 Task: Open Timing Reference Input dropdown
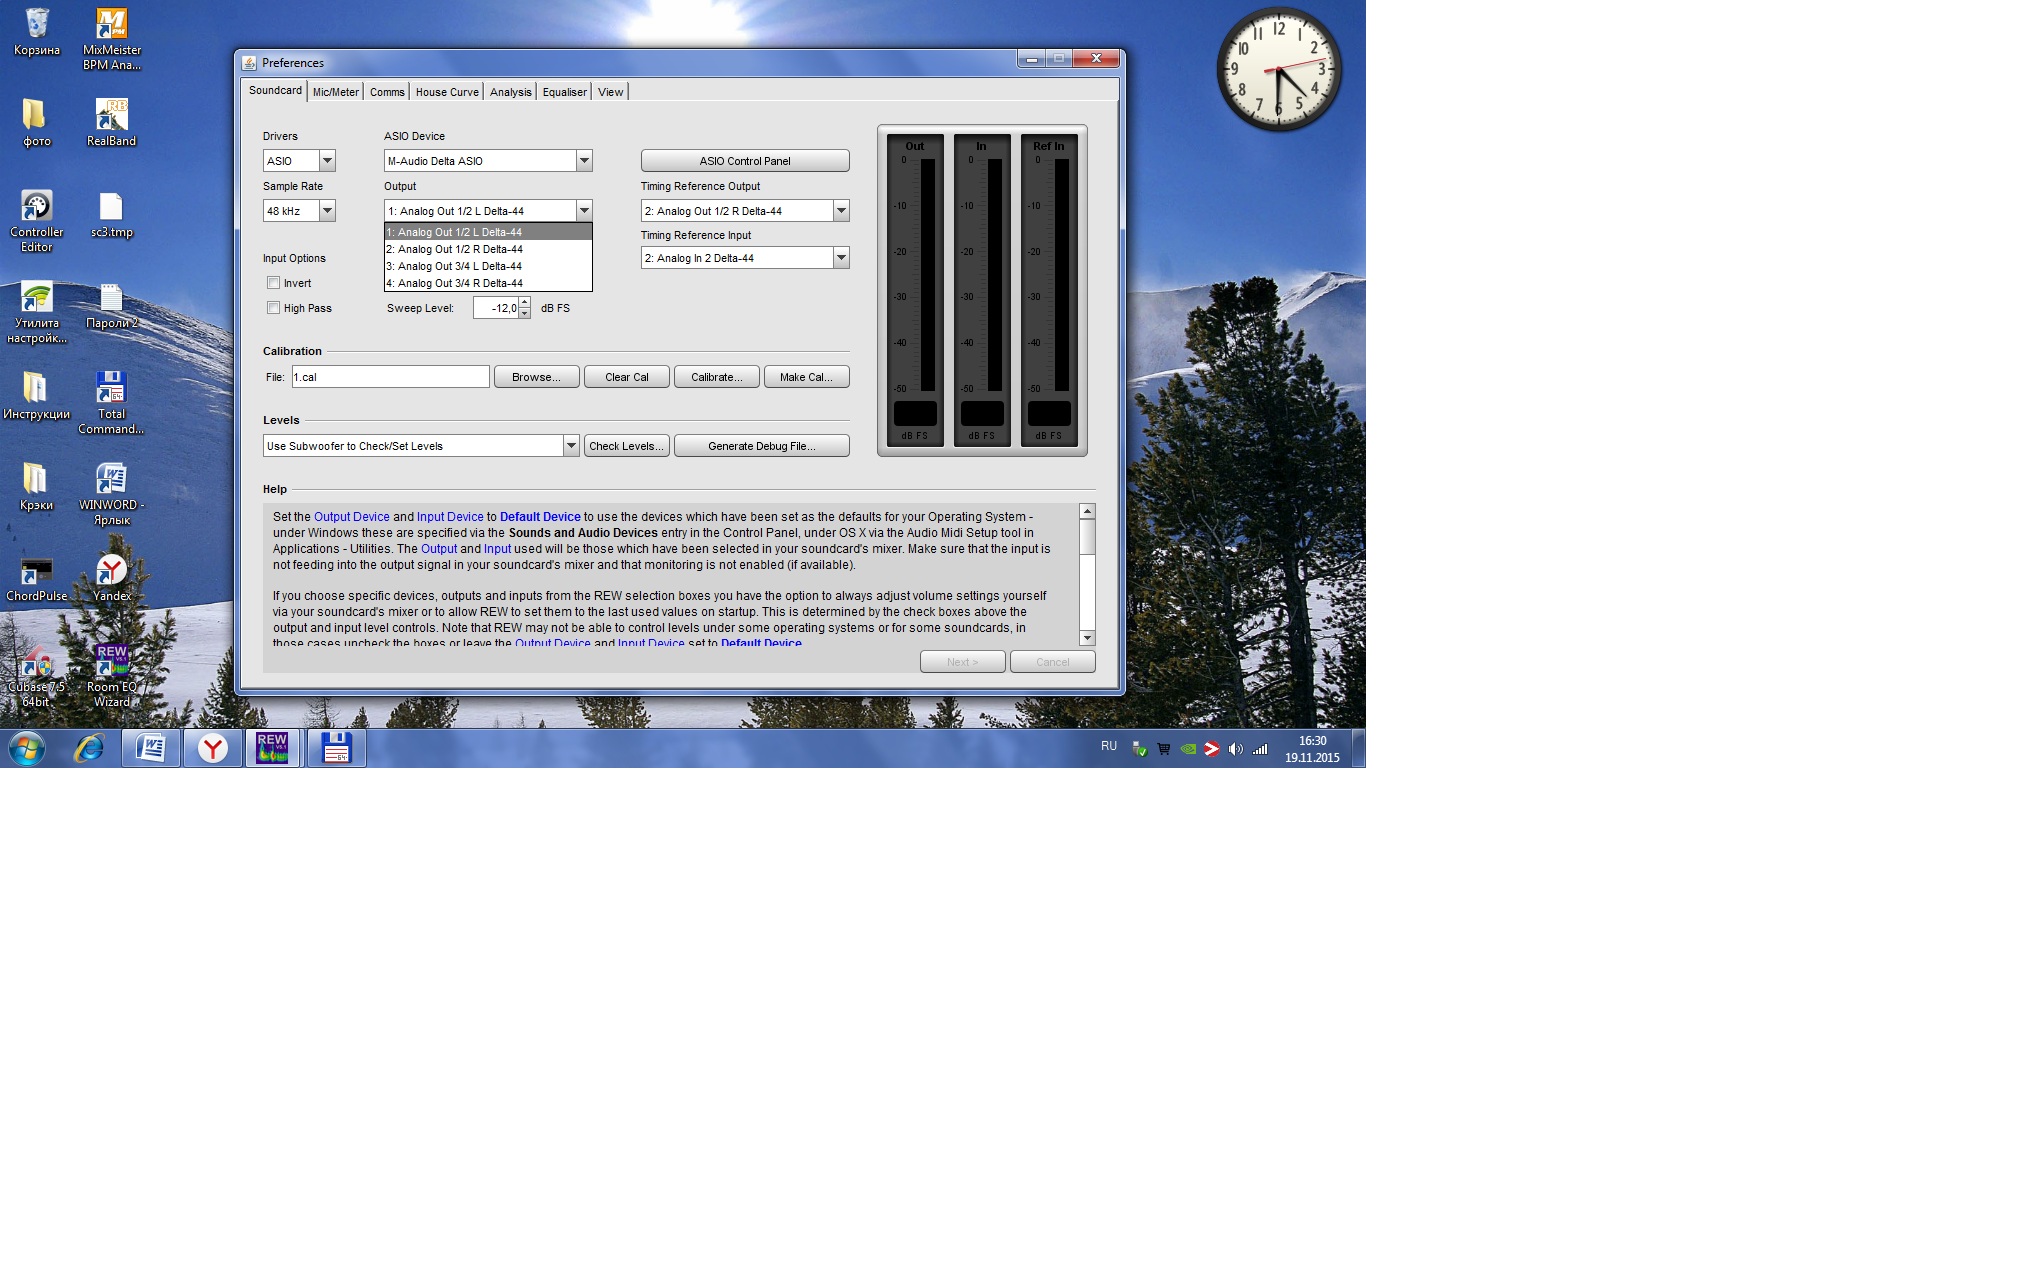[x=841, y=258]
